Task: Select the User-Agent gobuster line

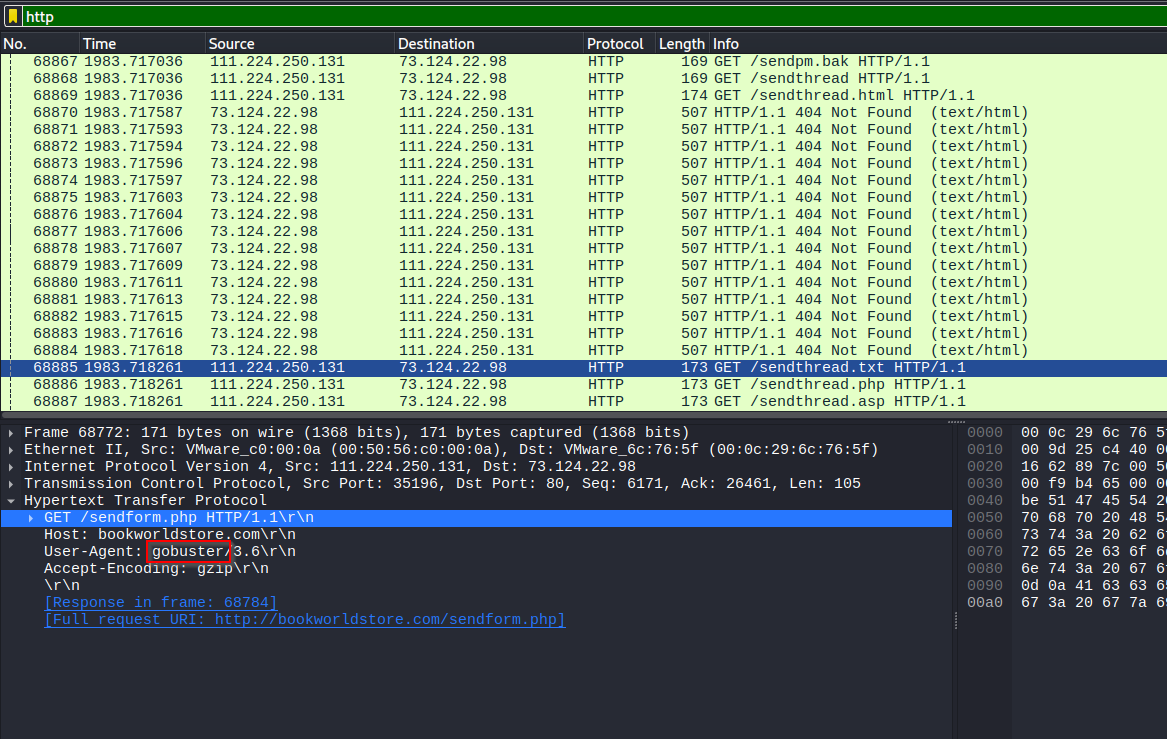Action: [x=170, y=552]
